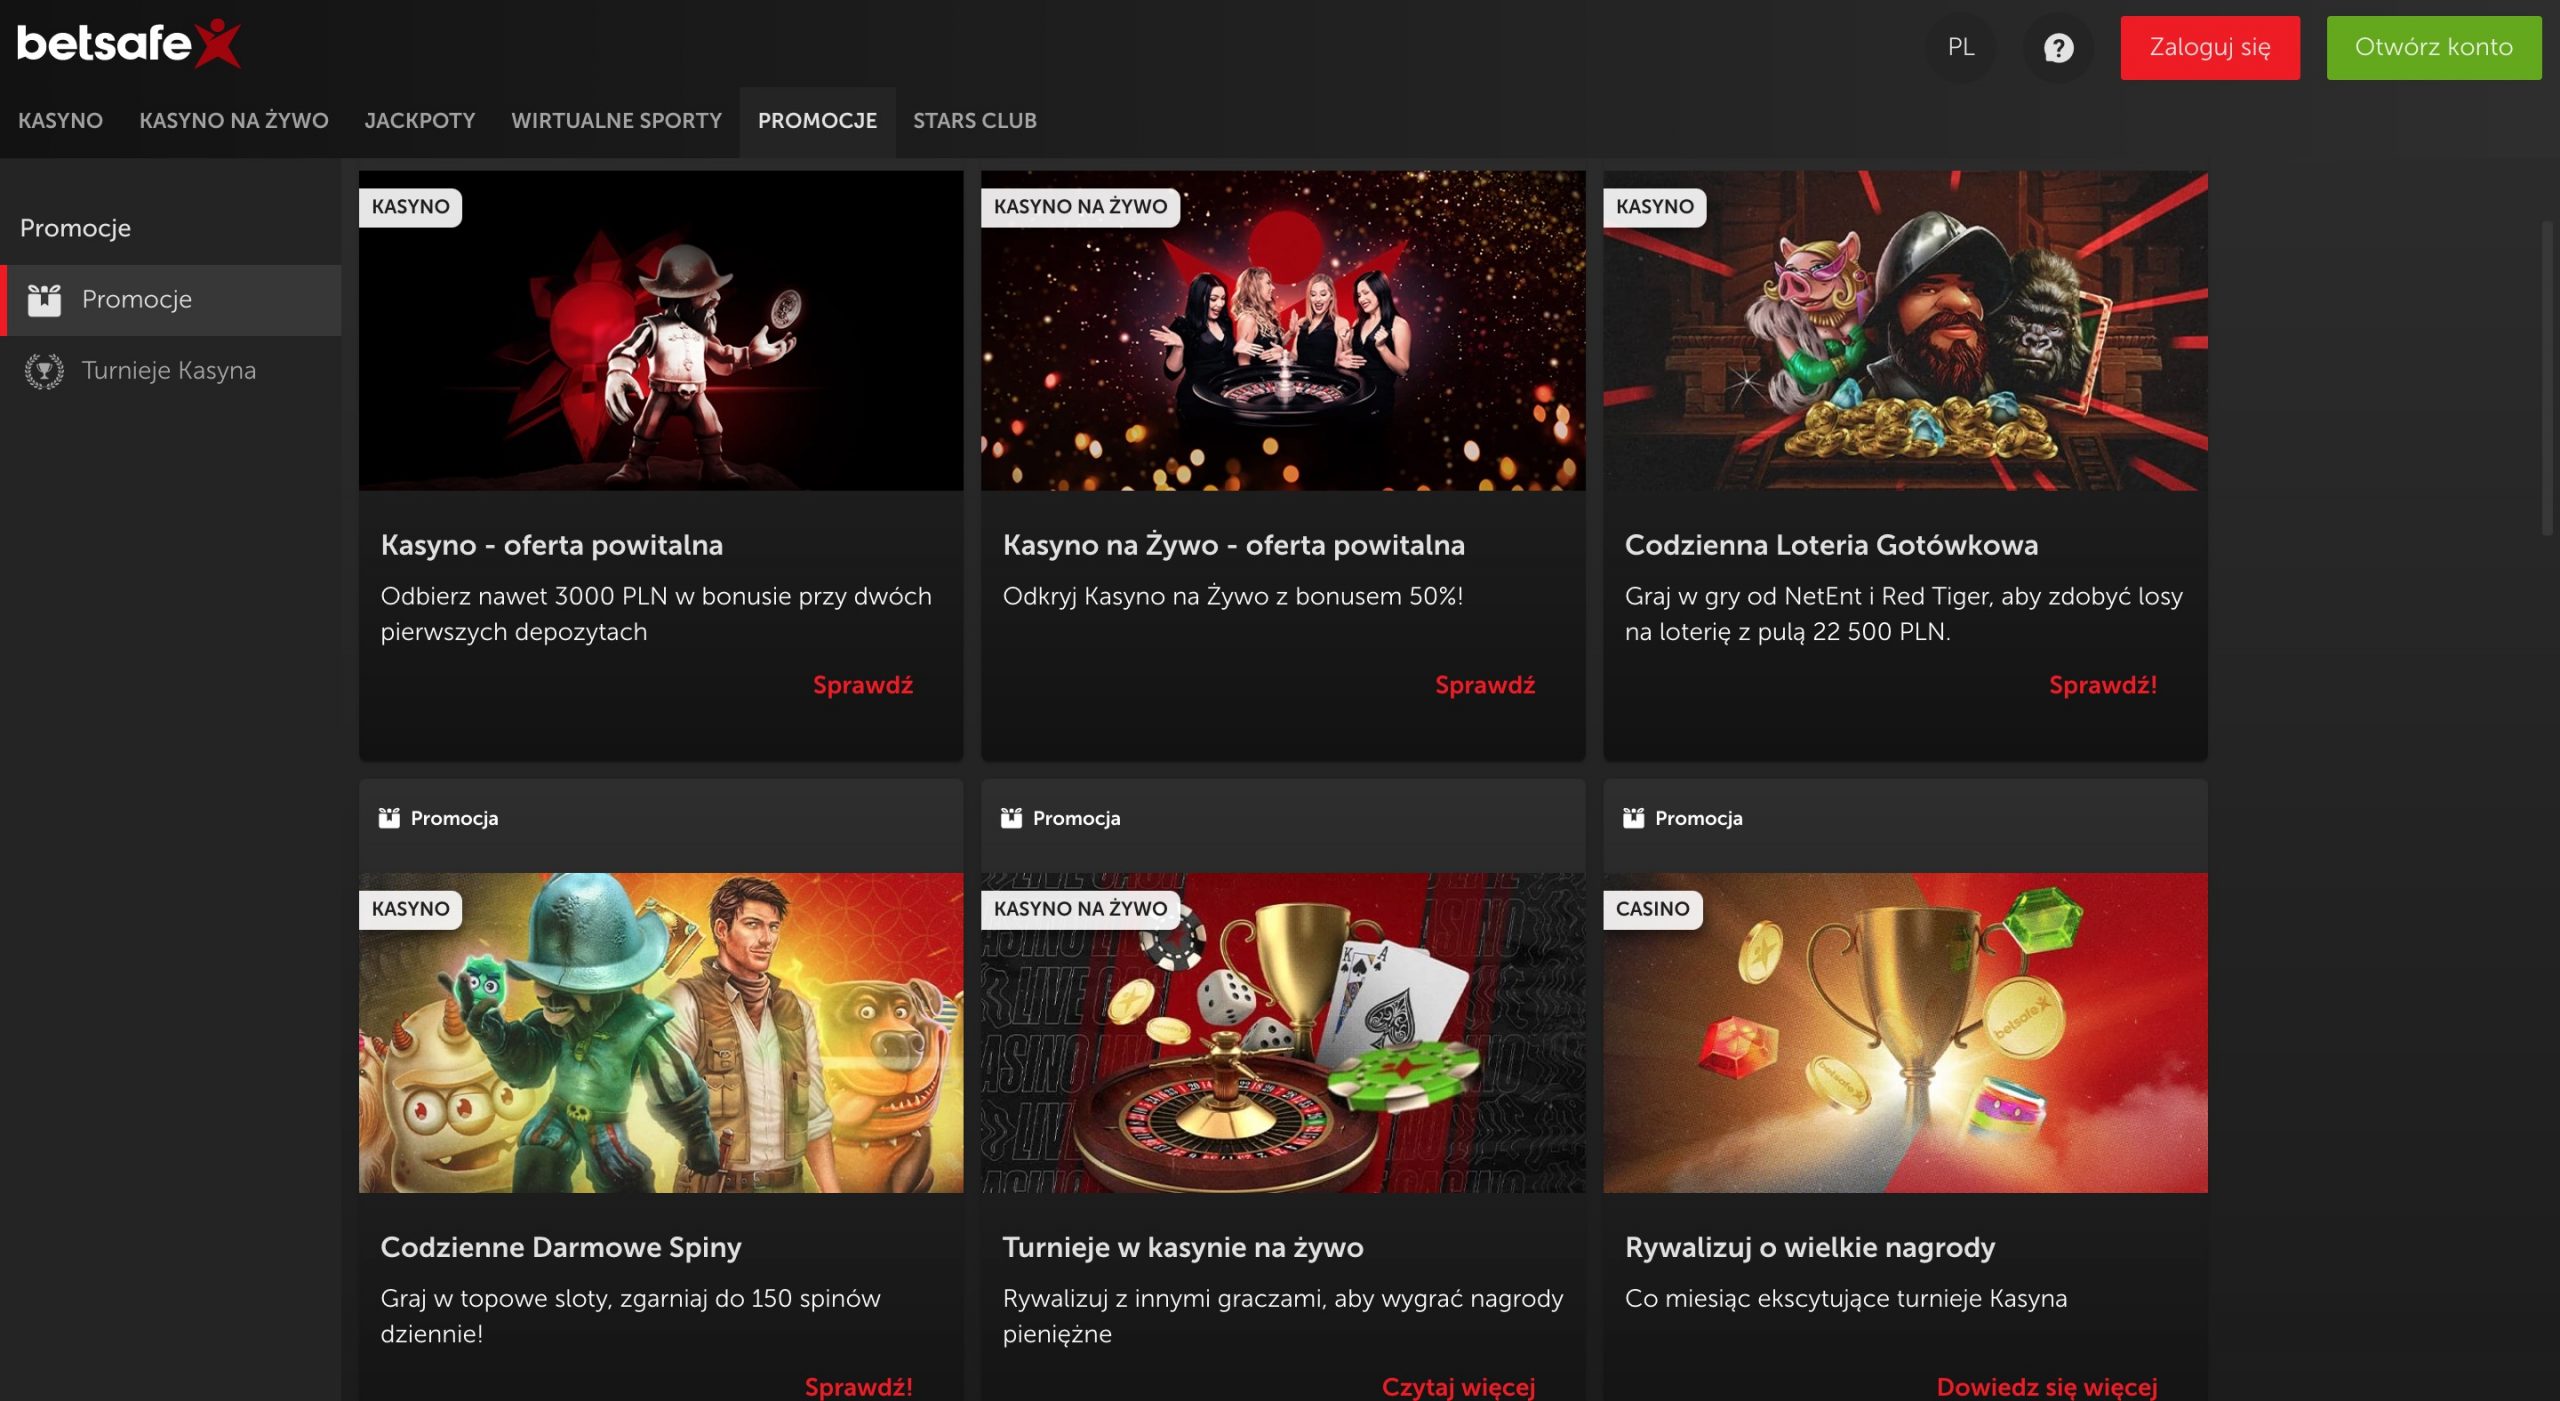The image size is (2560, 1401).
Task: Click gift icon above Codzienne Darmowe Spiny
Action: tap(389, 818)
